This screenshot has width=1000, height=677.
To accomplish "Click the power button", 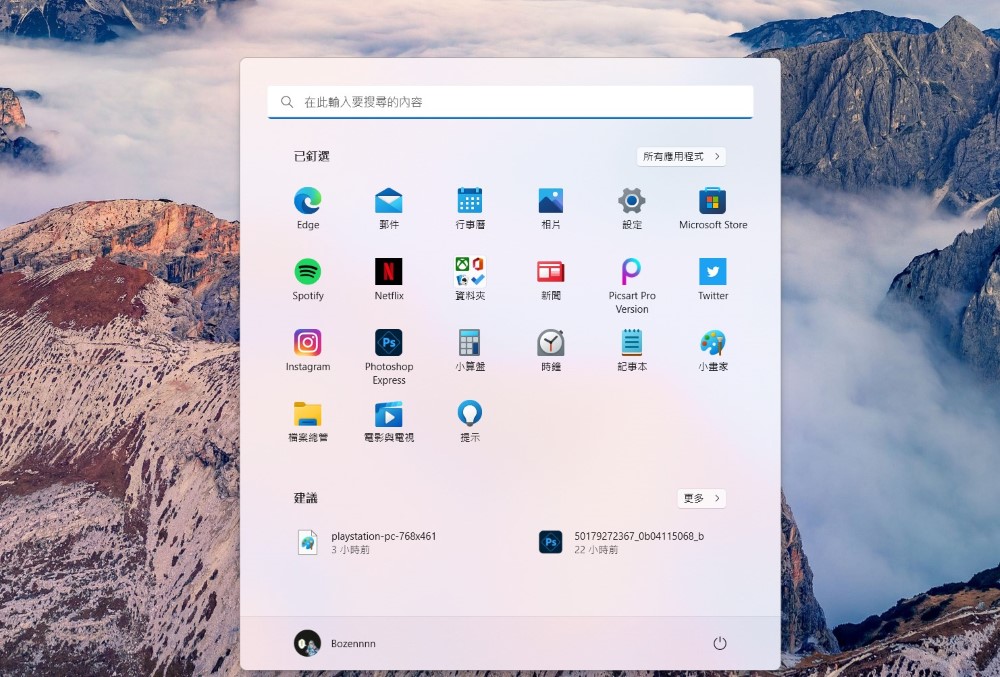I will [719, 643].
